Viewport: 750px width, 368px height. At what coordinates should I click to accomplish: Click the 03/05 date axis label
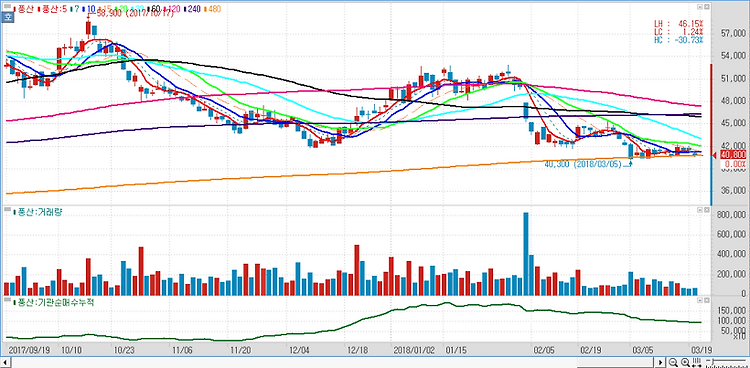click(643, 350)
